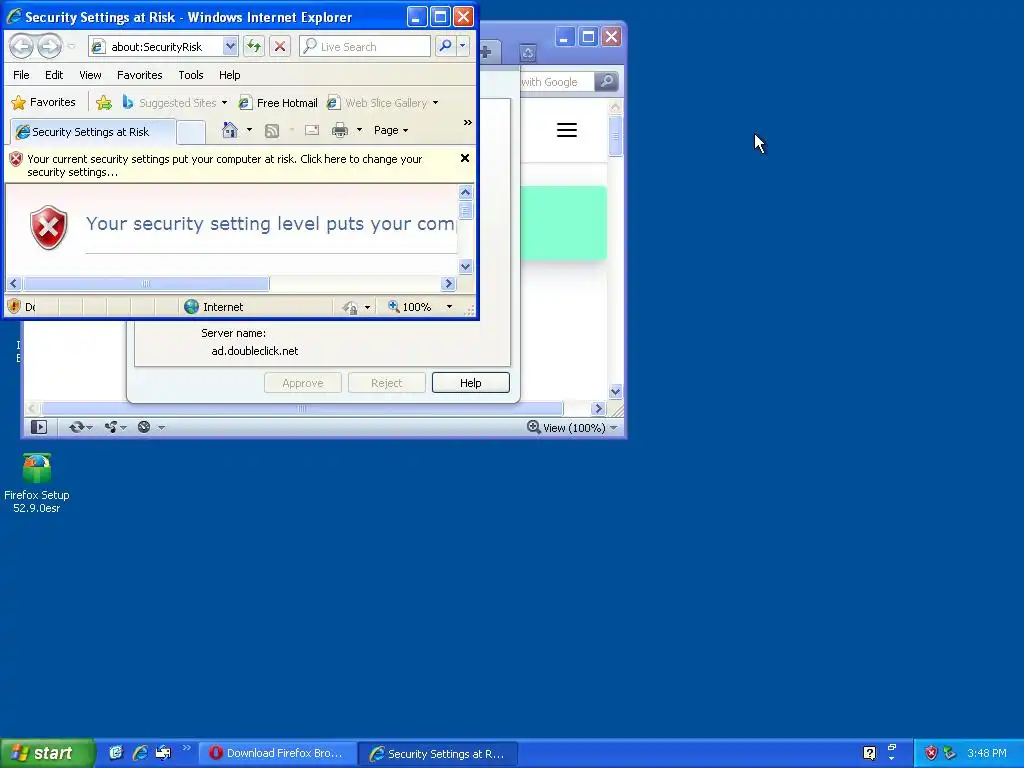
Task: Click the Internet Explorer quick launch icon
Action: (140, 753)
